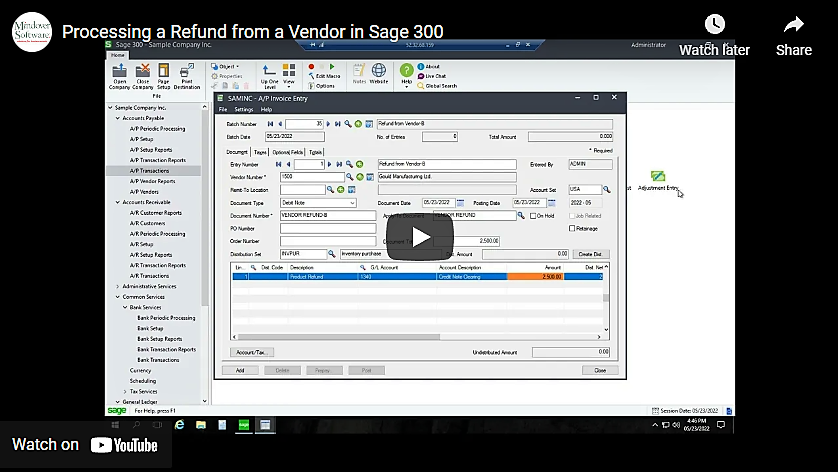Click the Record Macro red button

pyautogui.click(x=311, y=67)
